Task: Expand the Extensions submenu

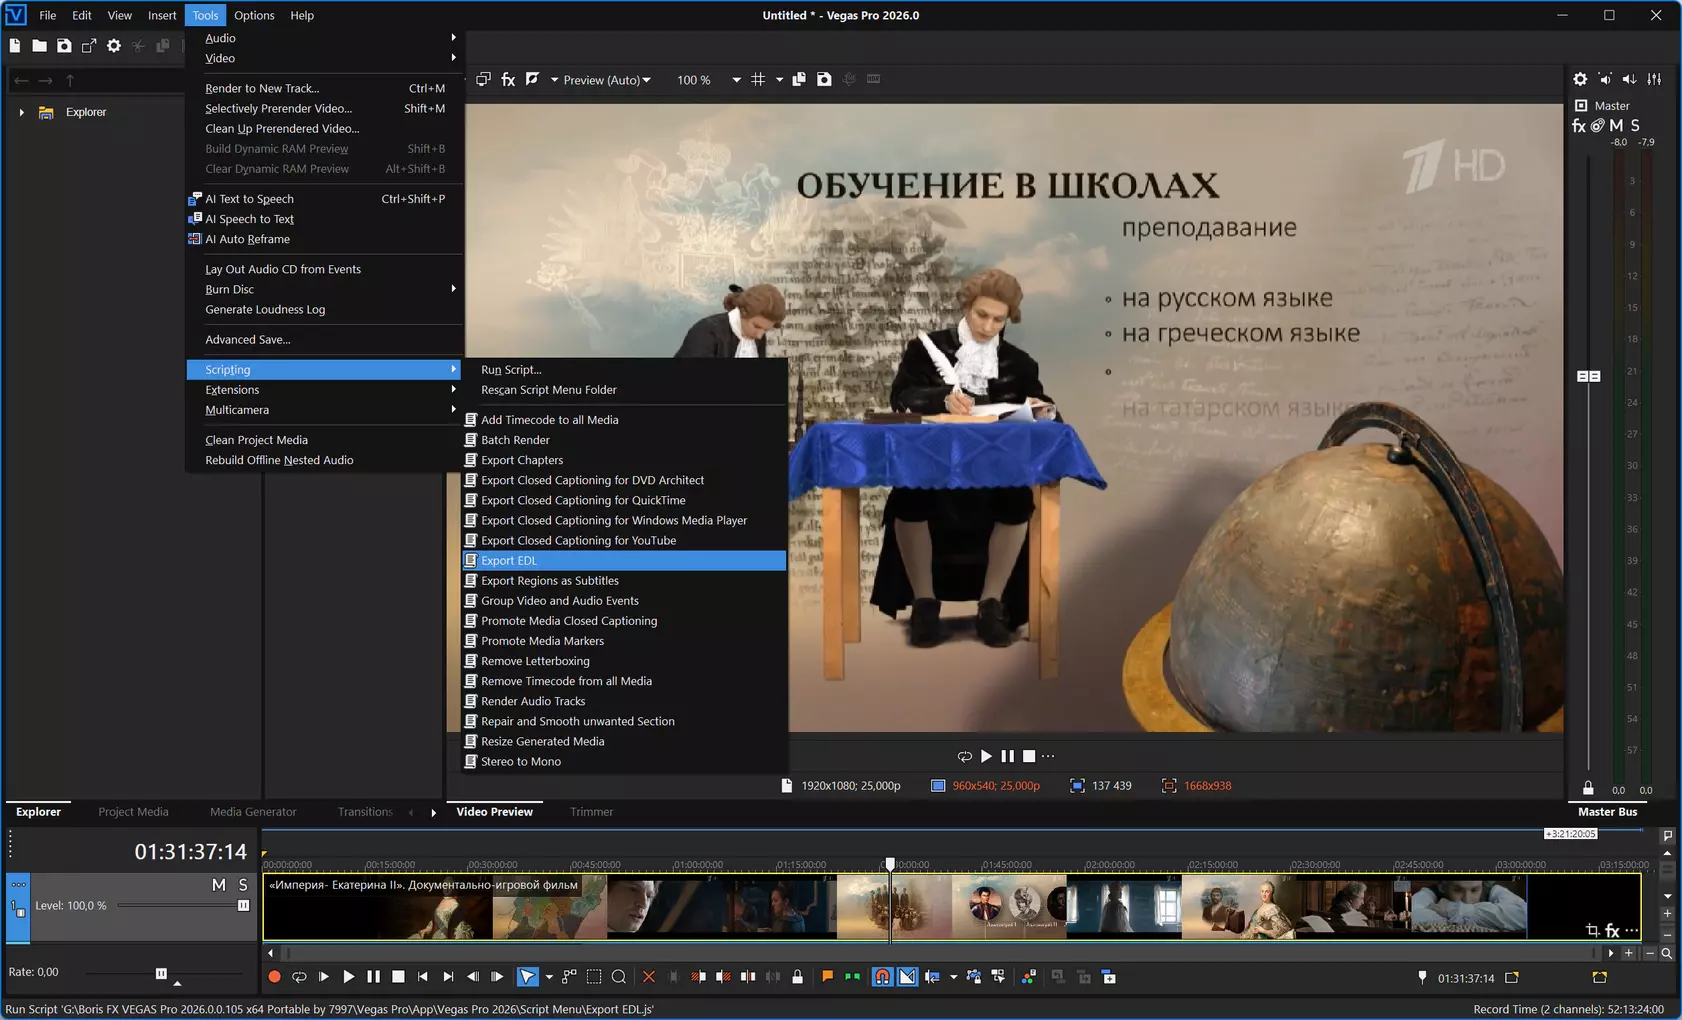Action: pos(324,390)
